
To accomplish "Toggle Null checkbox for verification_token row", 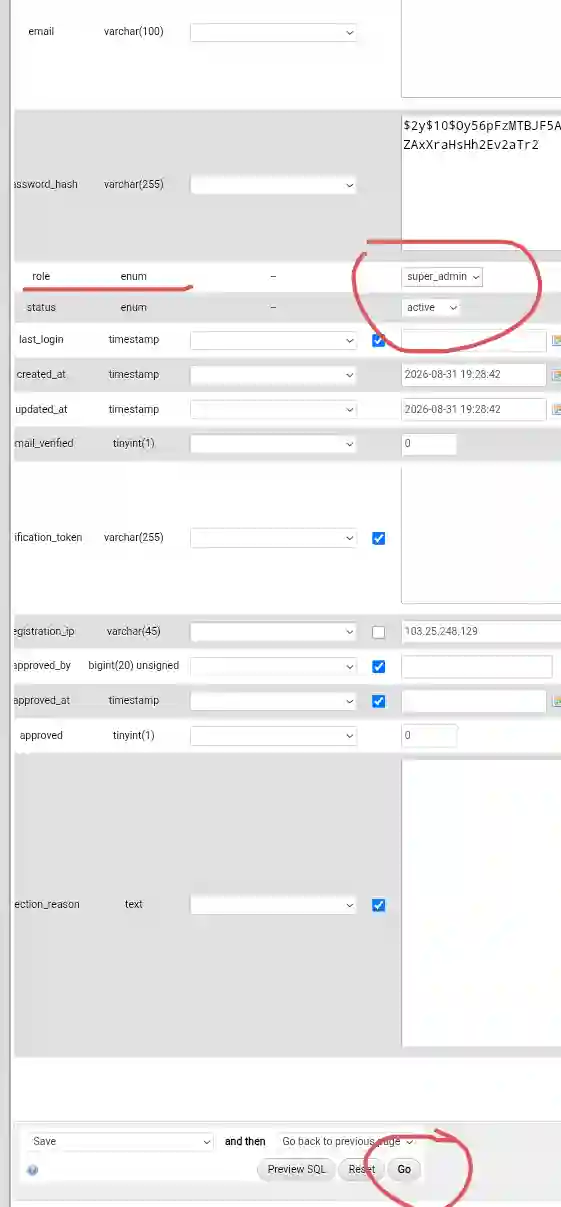I will tap(378, 538).
